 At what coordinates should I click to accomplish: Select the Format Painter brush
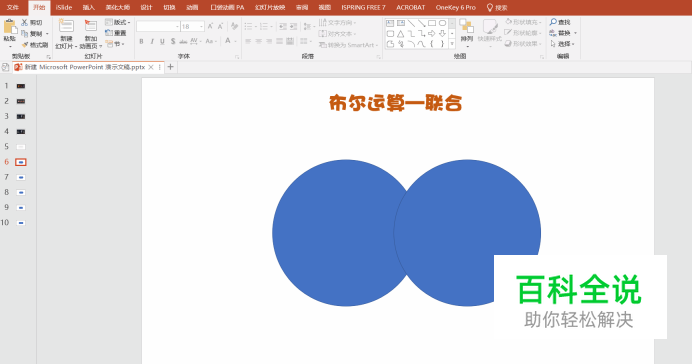coord(25,45)
